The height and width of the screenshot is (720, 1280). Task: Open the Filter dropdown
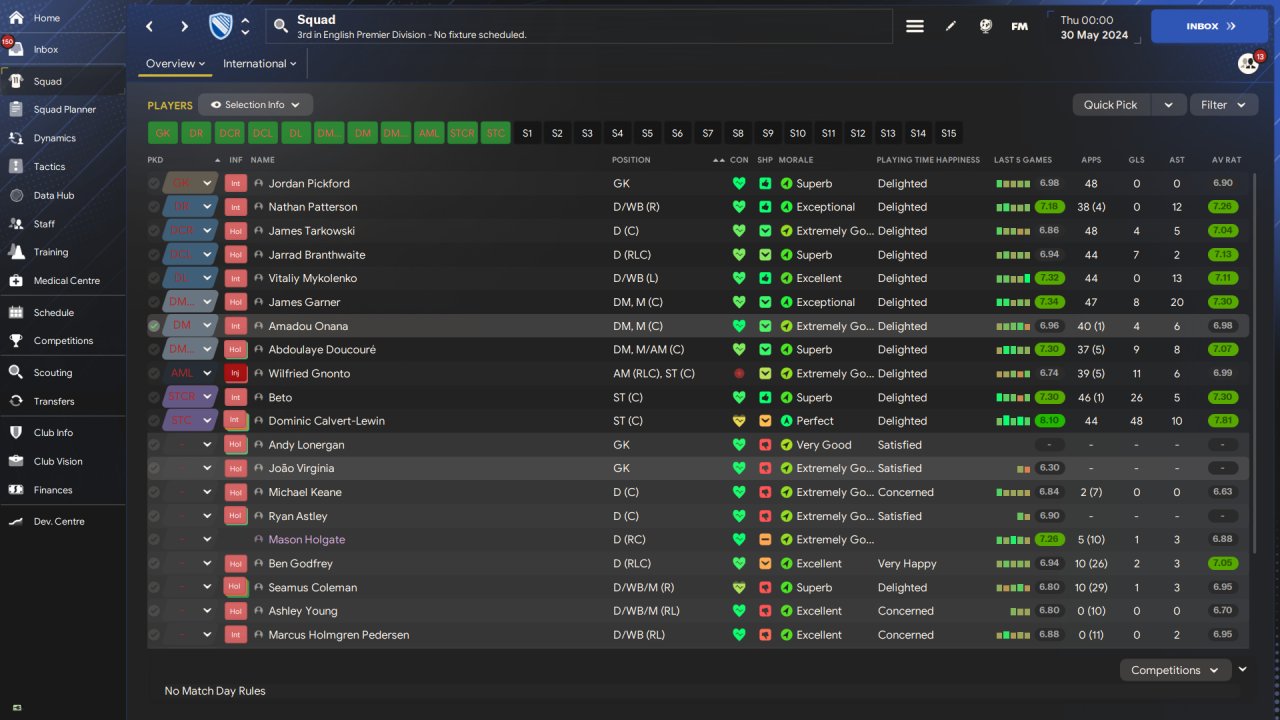(1224, 105)
